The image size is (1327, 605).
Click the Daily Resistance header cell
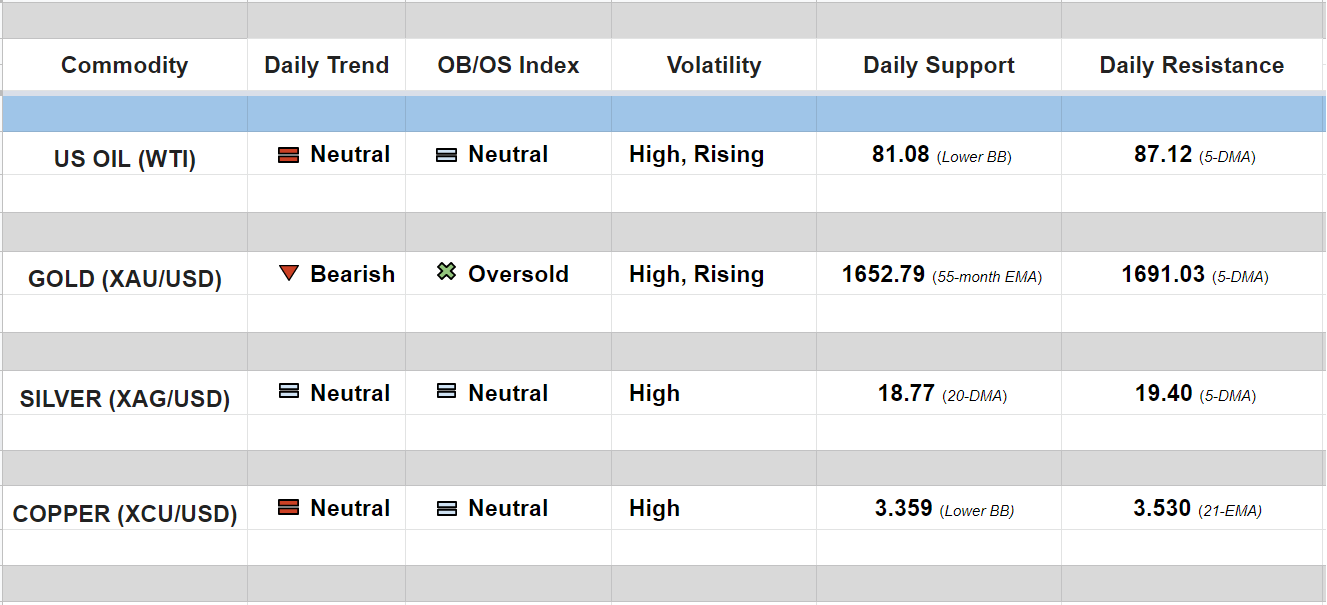point(1191,66)
